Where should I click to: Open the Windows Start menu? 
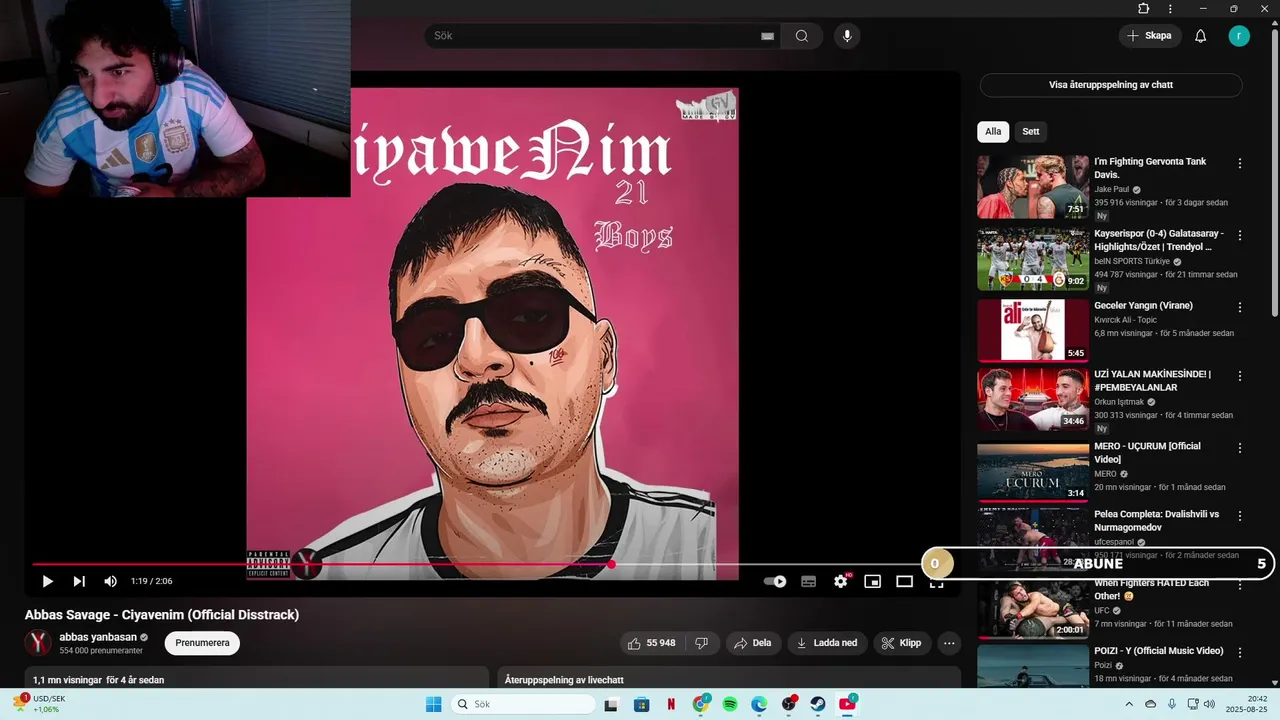point(433,704)
